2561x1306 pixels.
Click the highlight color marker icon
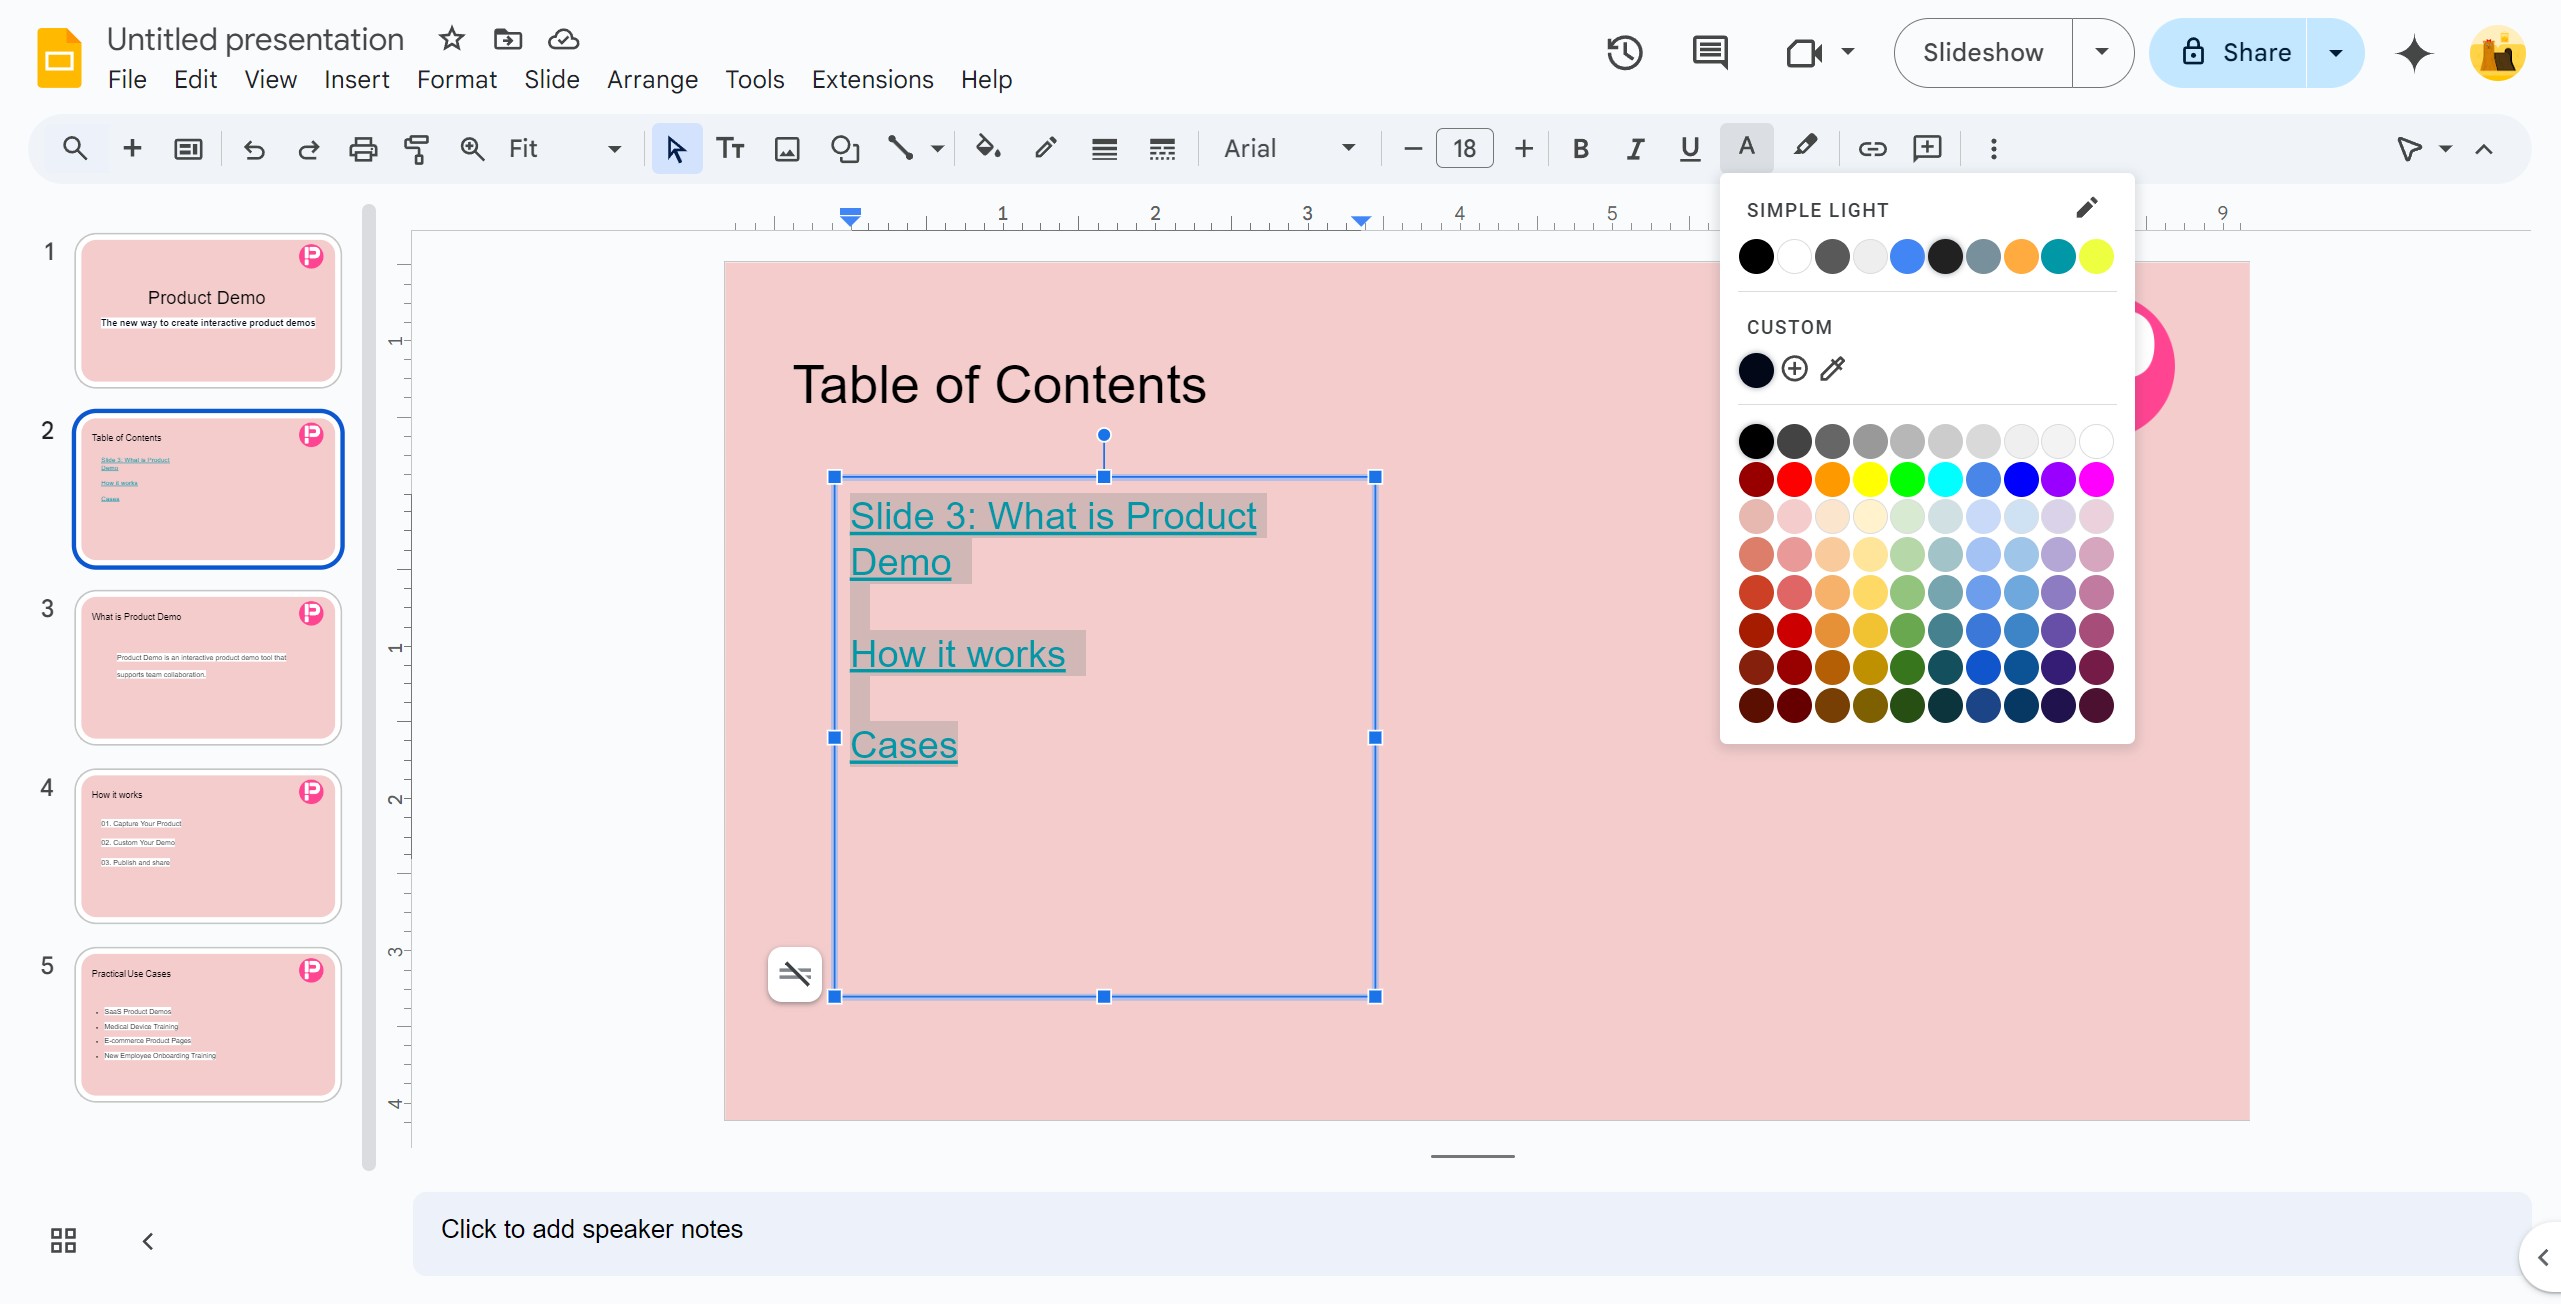tap(1805, 148)
